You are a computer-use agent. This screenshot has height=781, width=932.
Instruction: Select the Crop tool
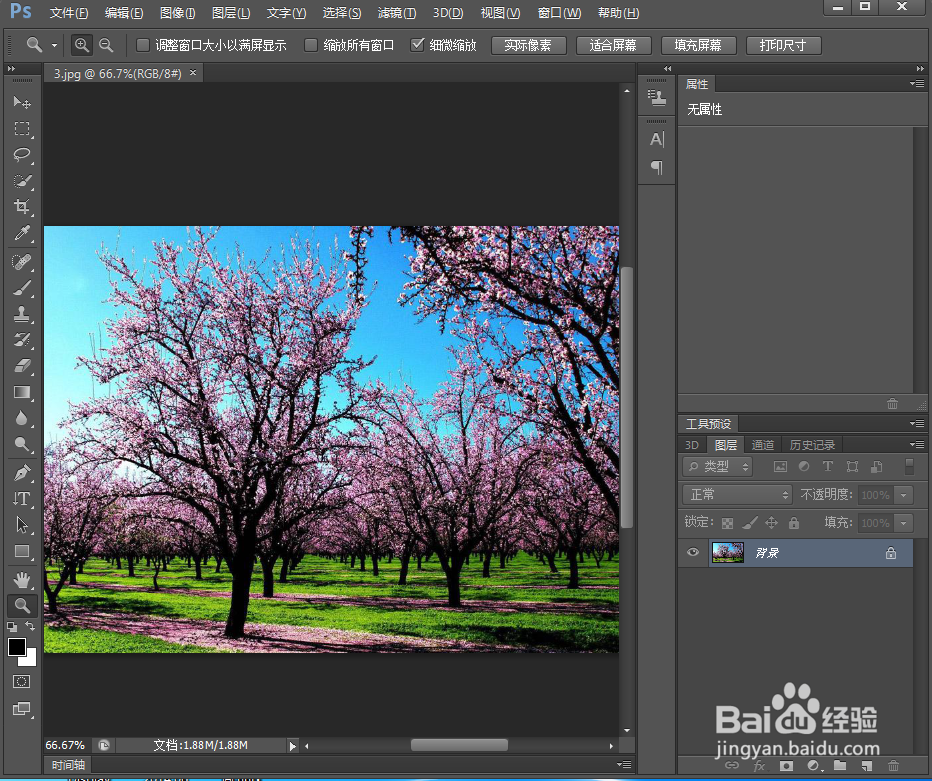click(22, 207)
